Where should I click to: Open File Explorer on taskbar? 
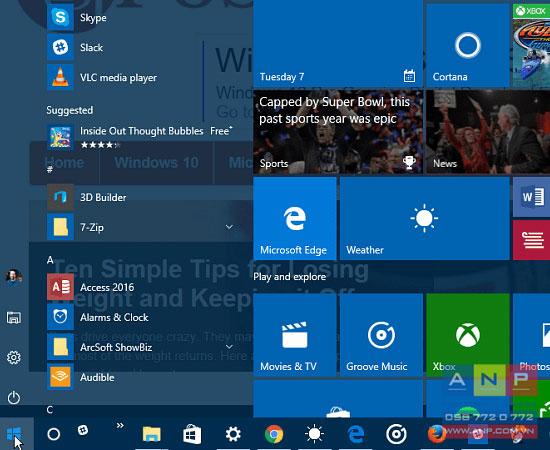[152, 434]
